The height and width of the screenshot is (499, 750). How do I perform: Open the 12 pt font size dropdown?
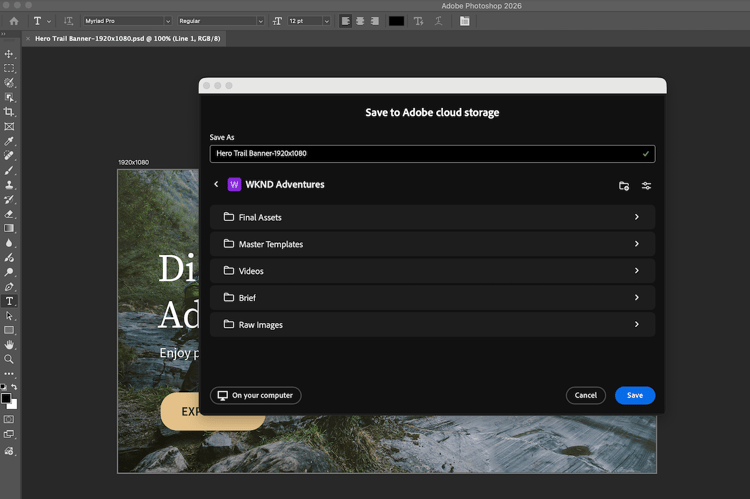[x=327, y=21]
